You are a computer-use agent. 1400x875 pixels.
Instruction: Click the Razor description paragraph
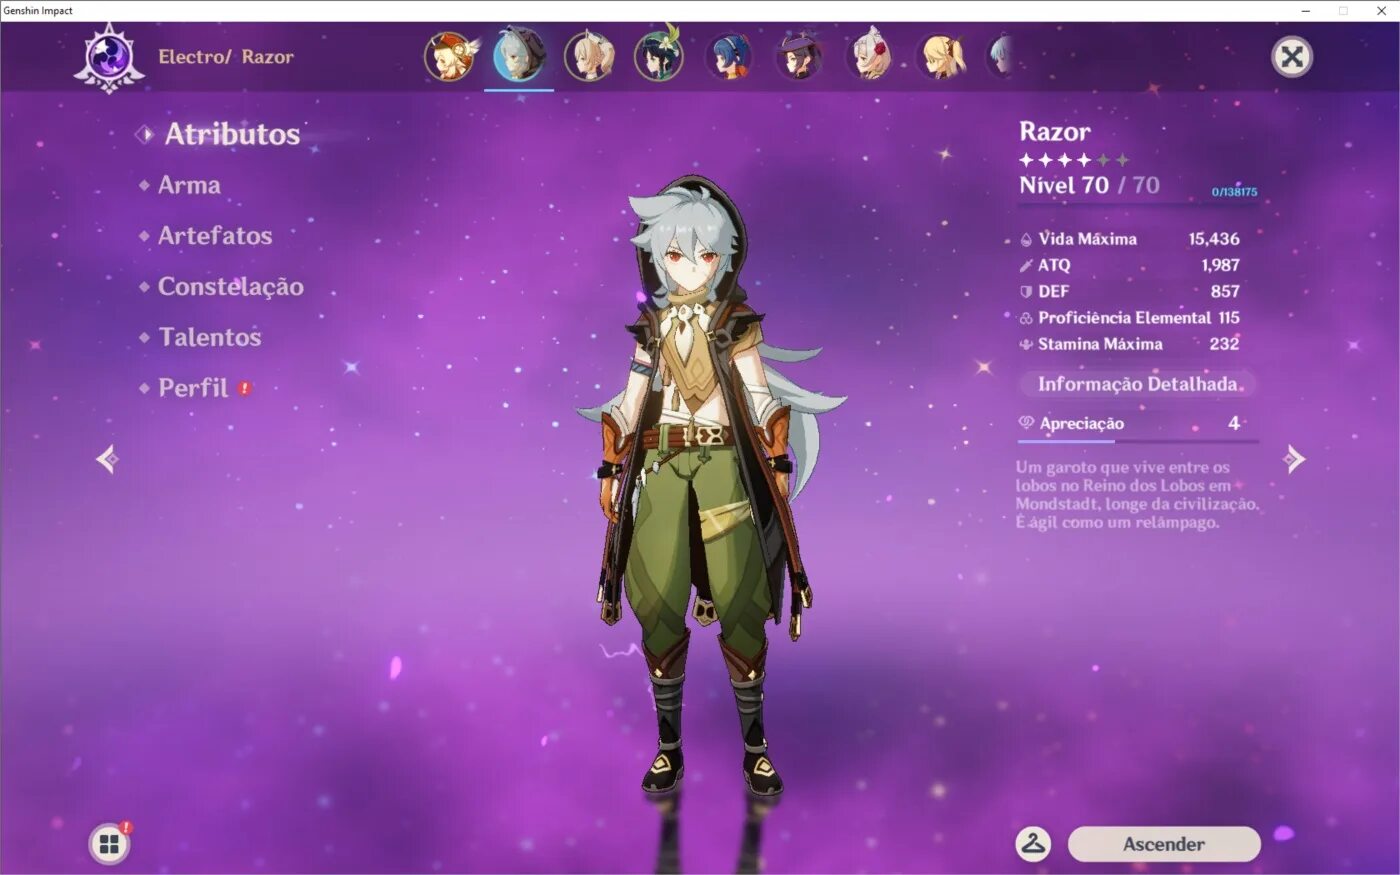click(x=1137, y=495)
